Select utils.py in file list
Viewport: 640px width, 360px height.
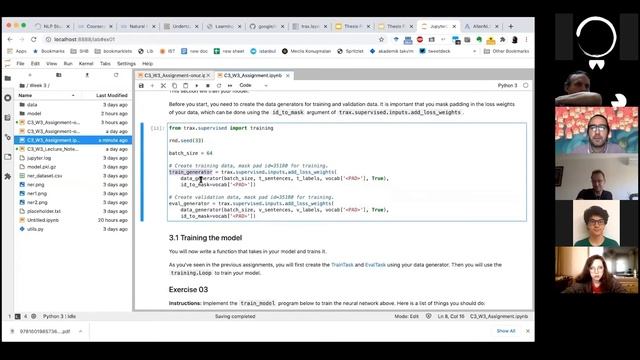tap(73, 229)
